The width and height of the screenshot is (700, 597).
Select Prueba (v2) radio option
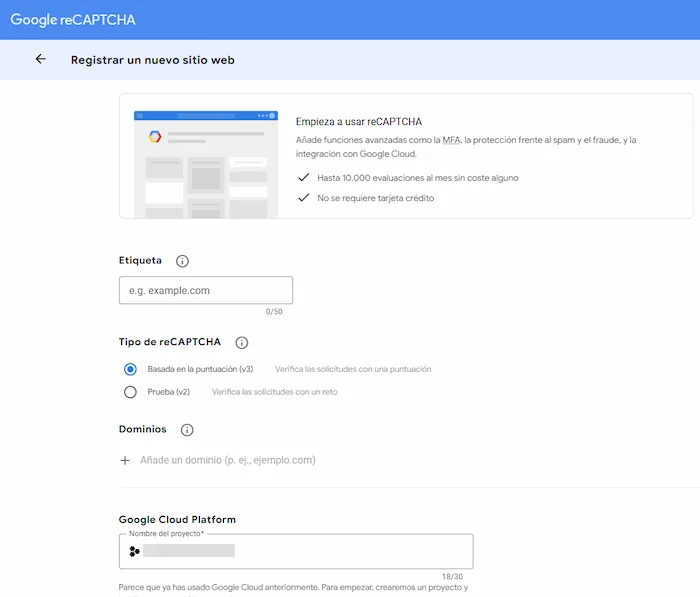[130, 392]
